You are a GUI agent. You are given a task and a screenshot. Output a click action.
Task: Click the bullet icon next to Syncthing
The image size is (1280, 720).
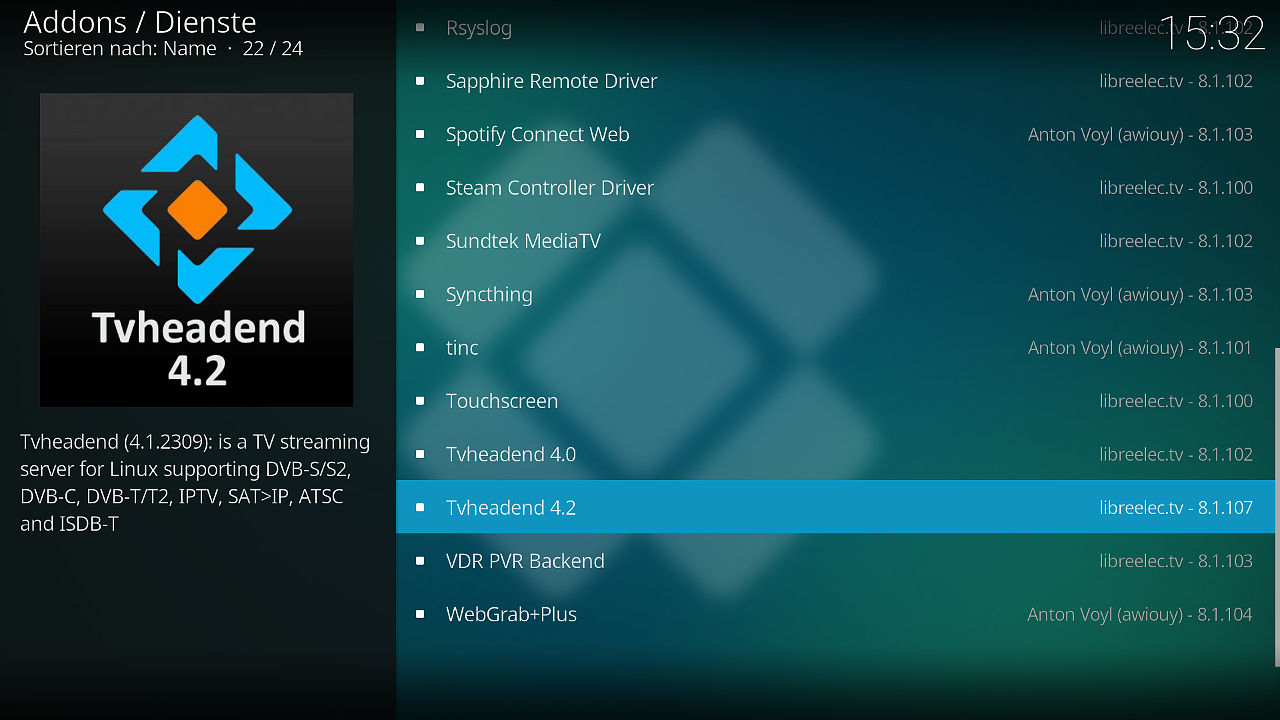pyautogui.click(x=420, y=294)
